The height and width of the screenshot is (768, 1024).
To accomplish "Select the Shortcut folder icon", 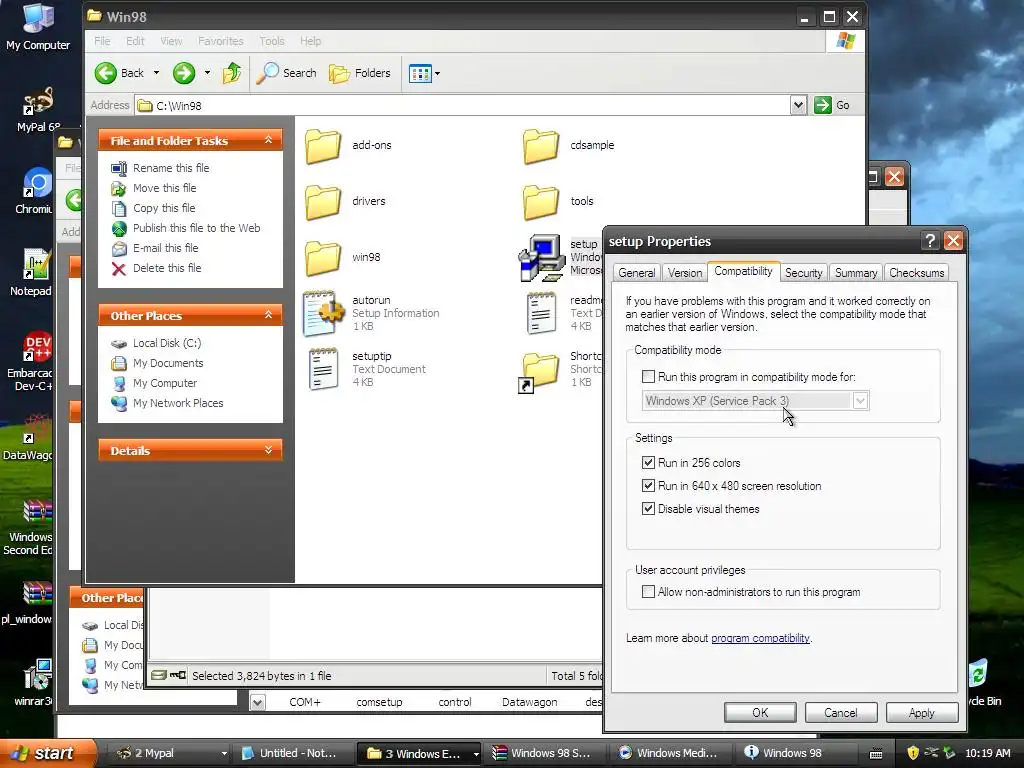I will 539,372.
